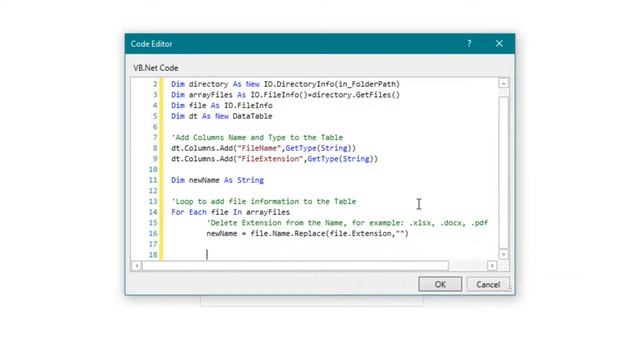
Task: Click line number 10 in gutter
Action: [153, 169]
